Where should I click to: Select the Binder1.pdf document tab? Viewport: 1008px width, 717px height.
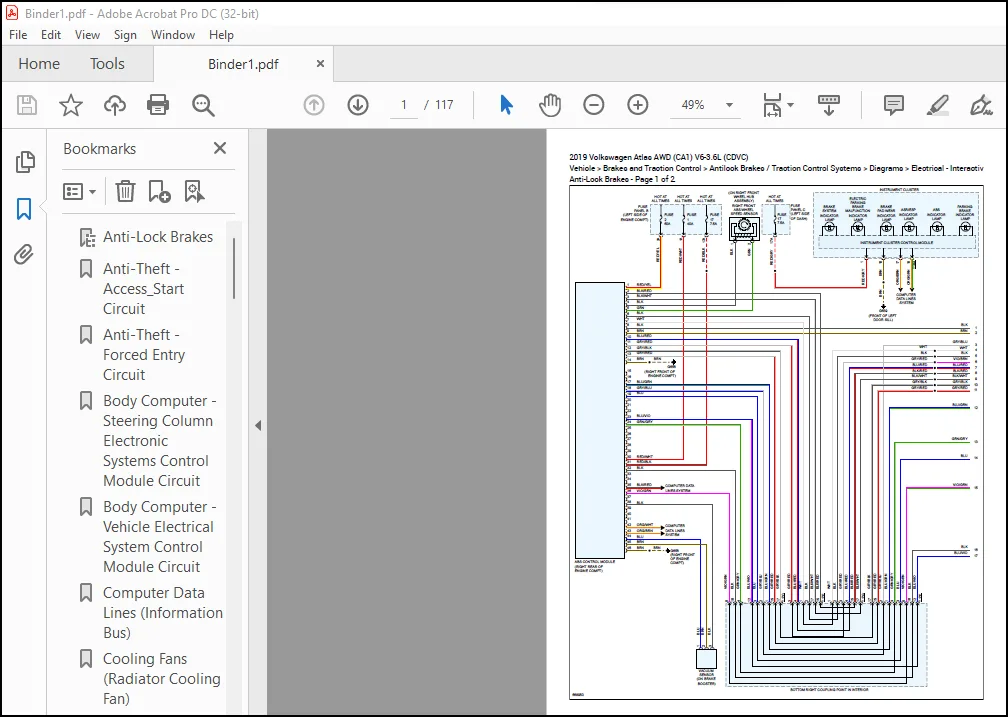click(x=243, y=64)
